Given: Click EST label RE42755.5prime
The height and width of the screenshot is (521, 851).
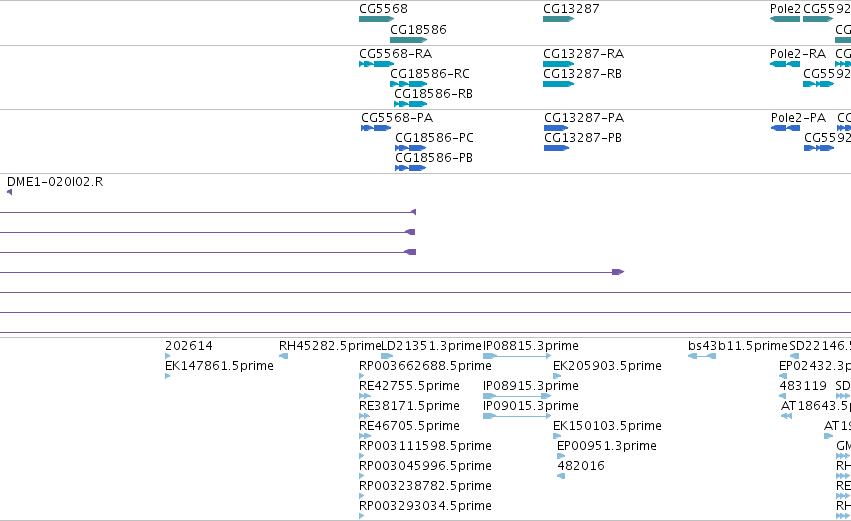Looking at the screenshot, I should coord(409,386).
